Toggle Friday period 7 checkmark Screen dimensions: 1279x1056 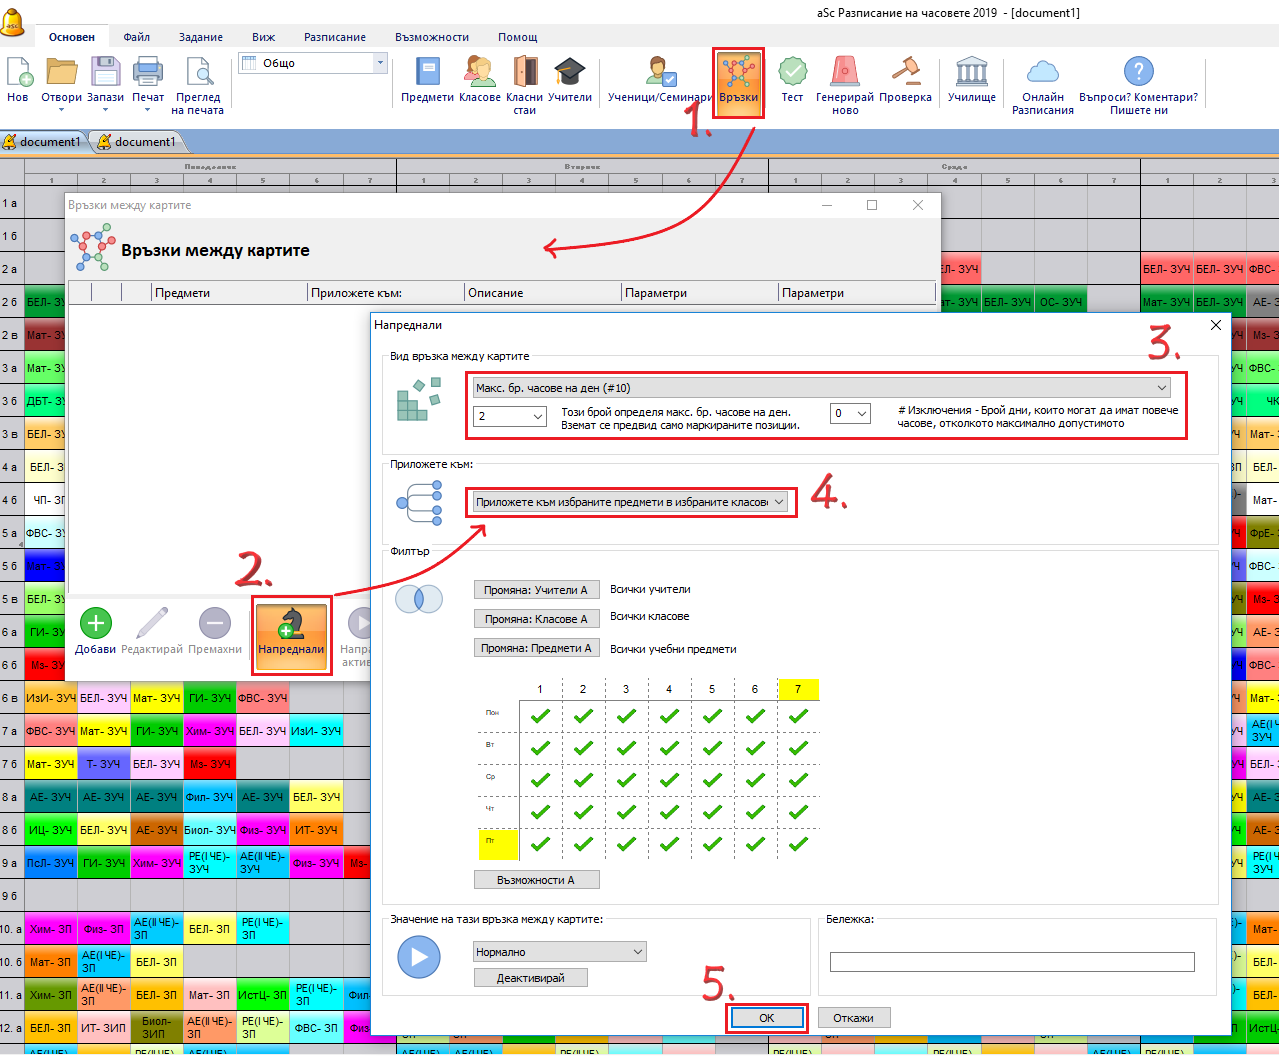pyautogui.click(x=798, y=844)
